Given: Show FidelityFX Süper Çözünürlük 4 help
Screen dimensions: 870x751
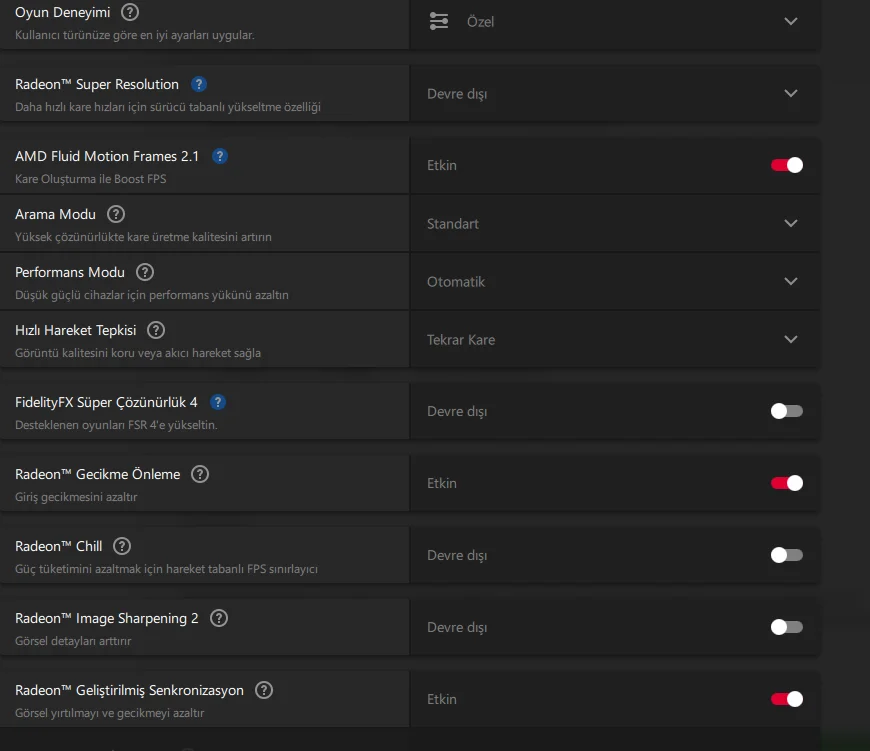Looking at the screenshot, I should 218,402.
